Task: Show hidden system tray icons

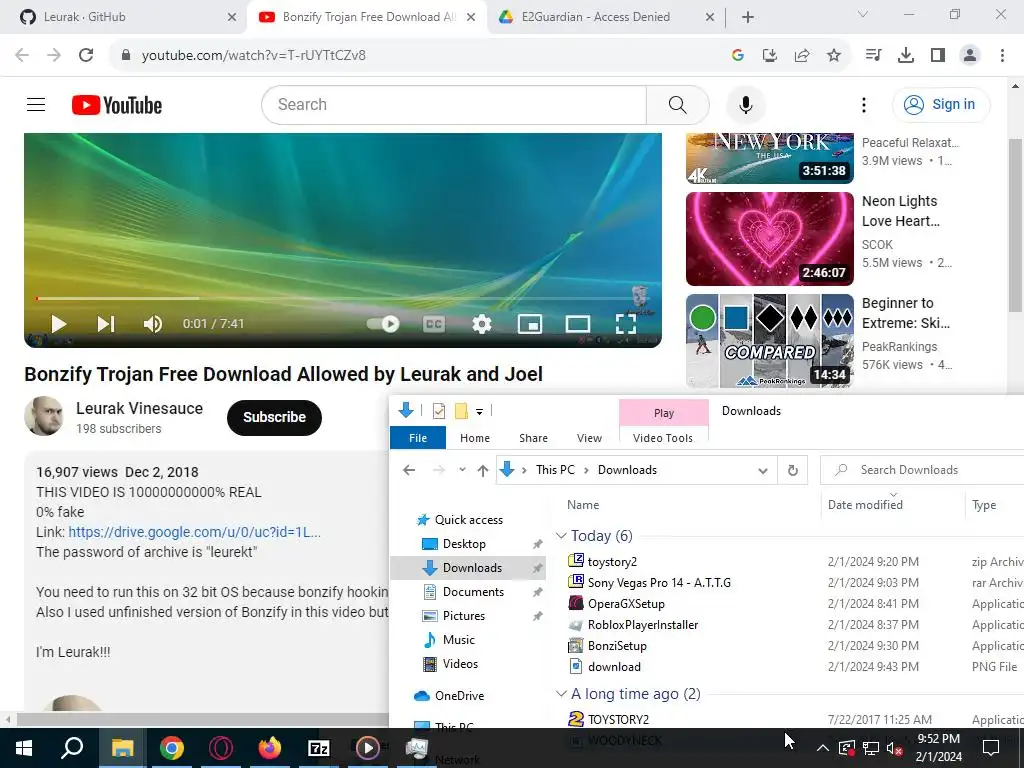Action: coord(823,748)
